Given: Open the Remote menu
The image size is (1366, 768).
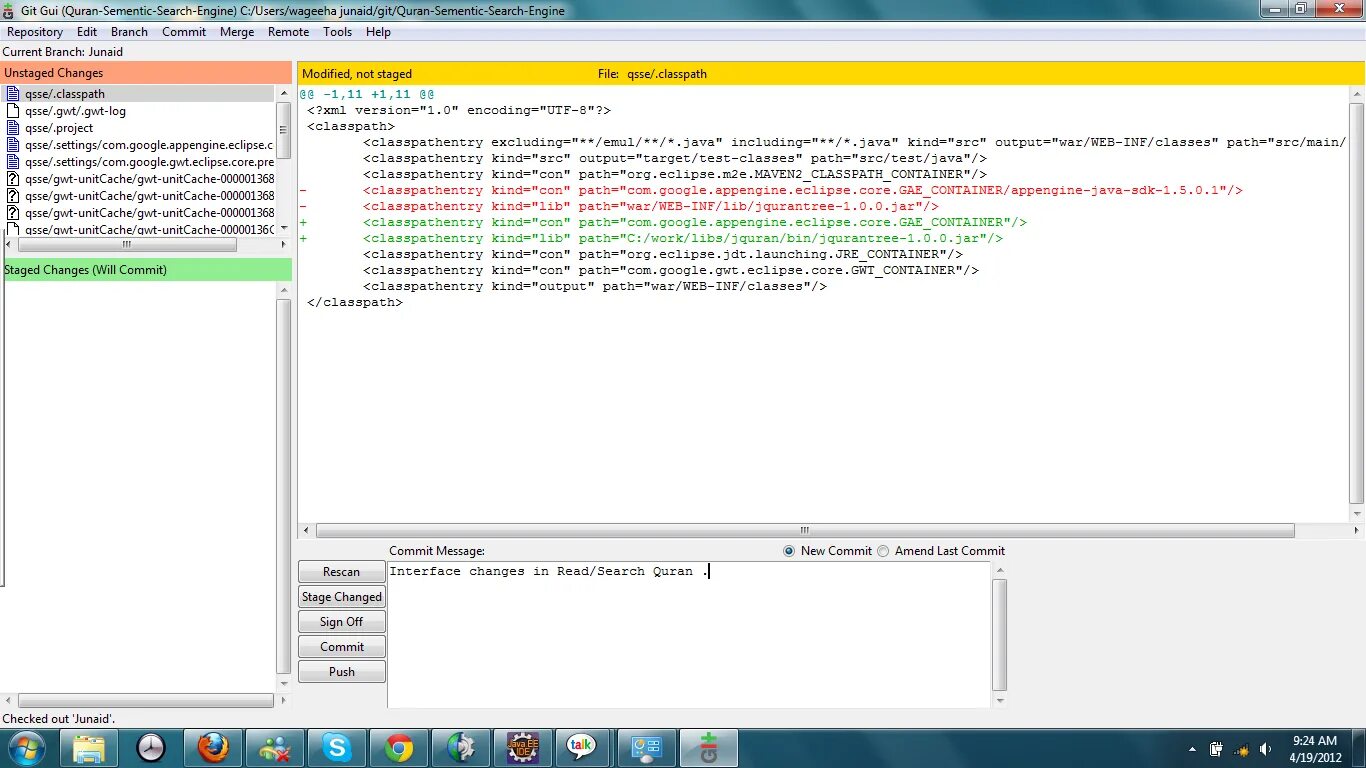Looking at the screenshot, I should 288,32.
